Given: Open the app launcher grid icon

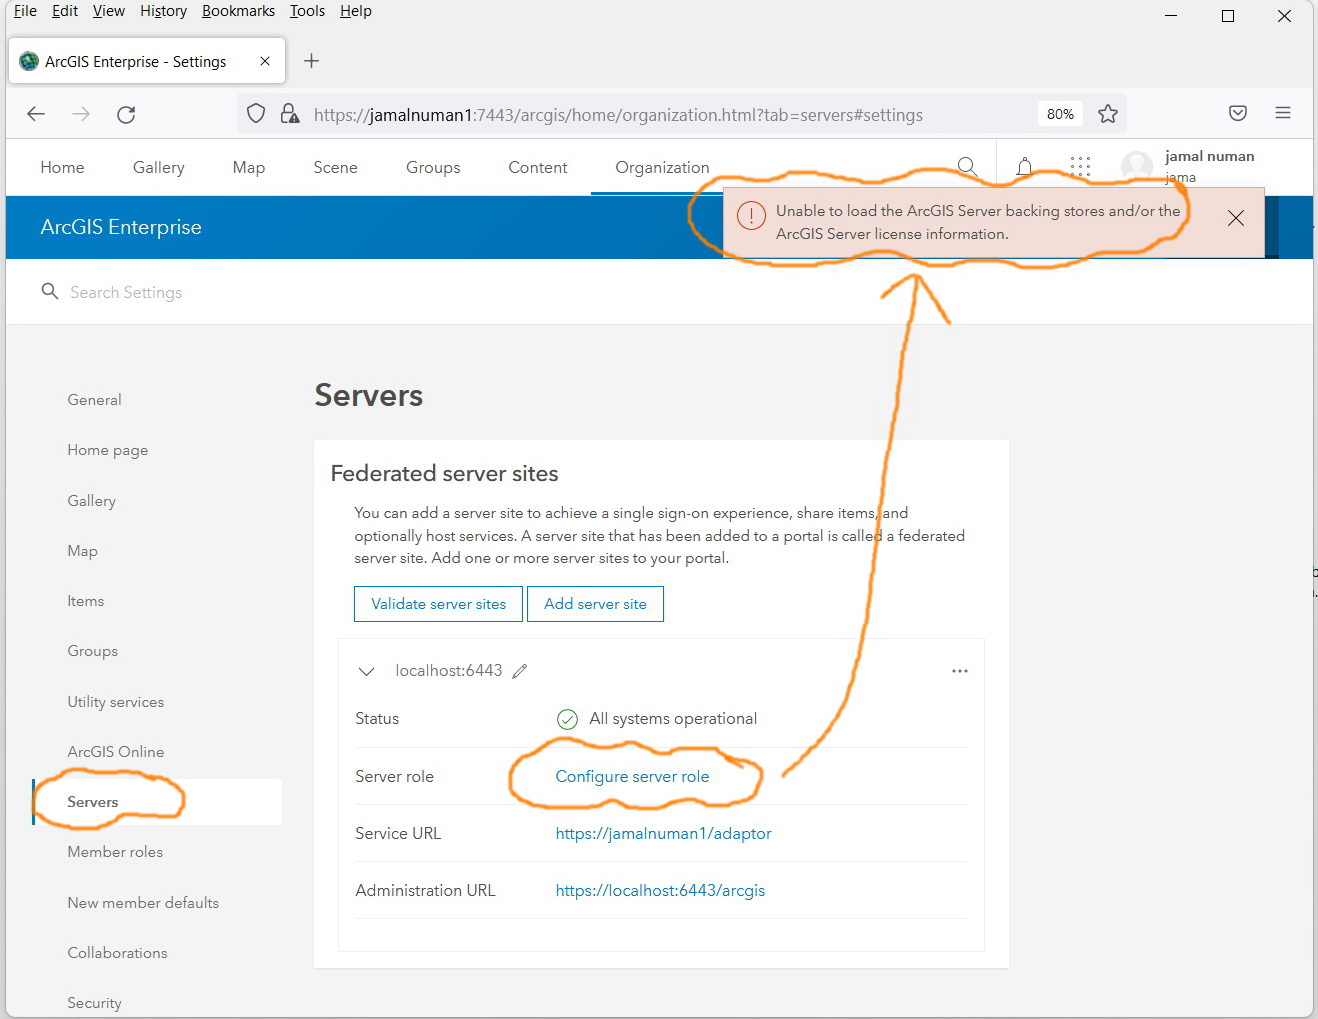Looking at the screenshot, I should 1080,167.
